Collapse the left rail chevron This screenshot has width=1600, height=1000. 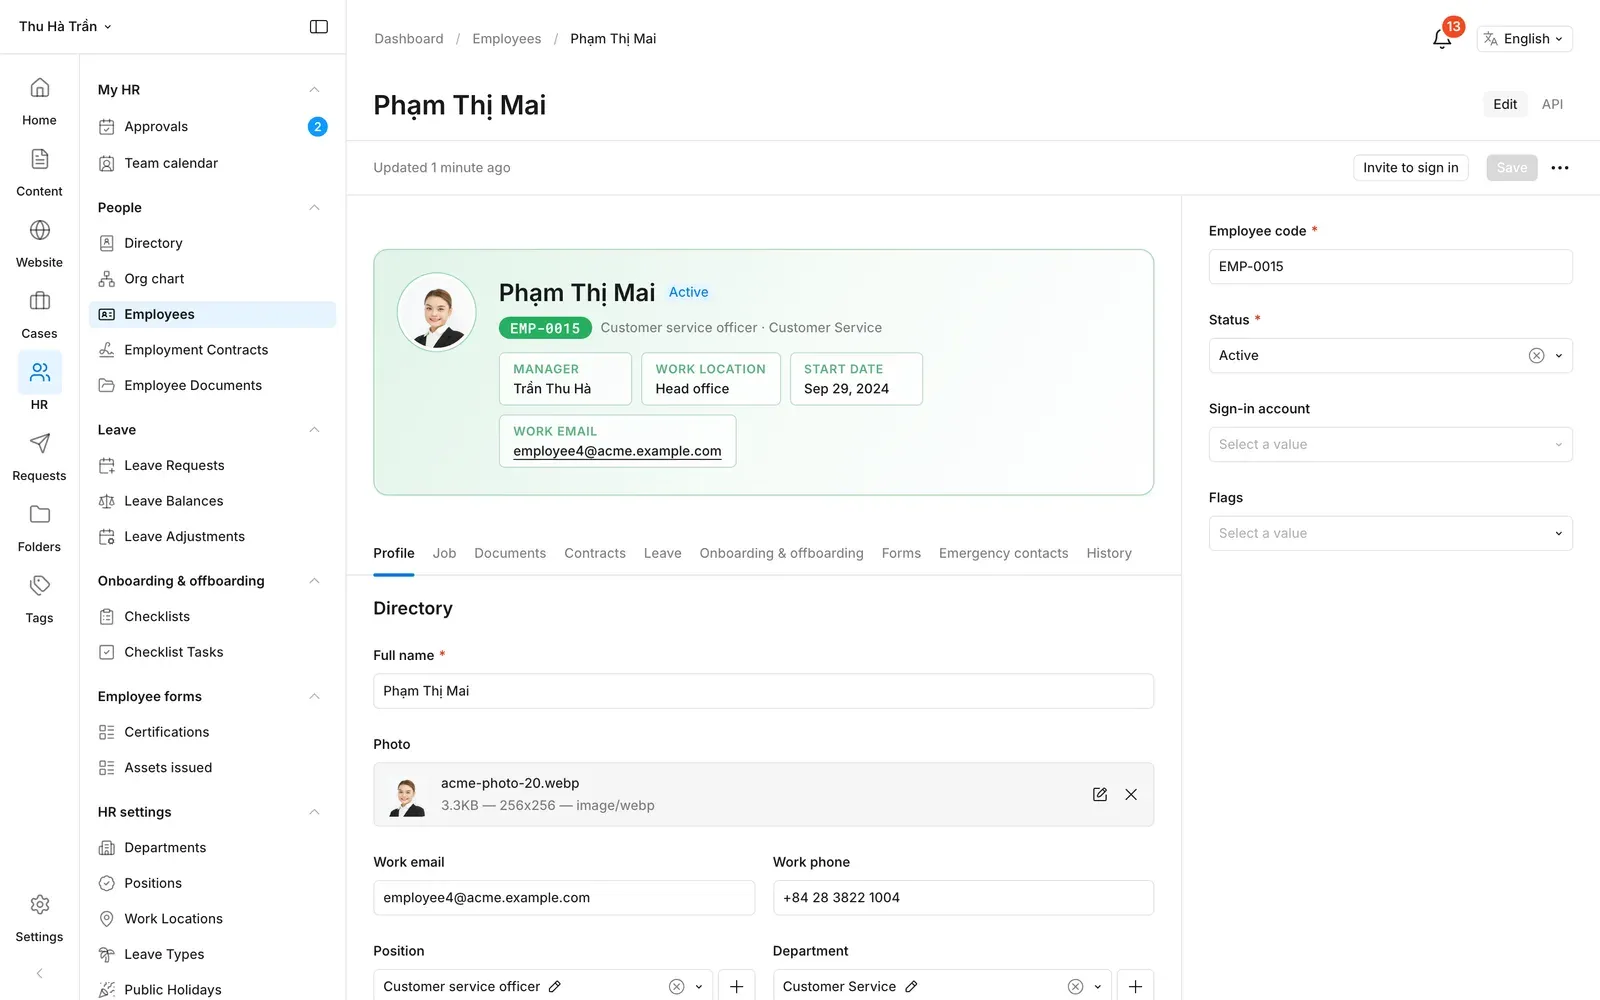coord(39,974)
